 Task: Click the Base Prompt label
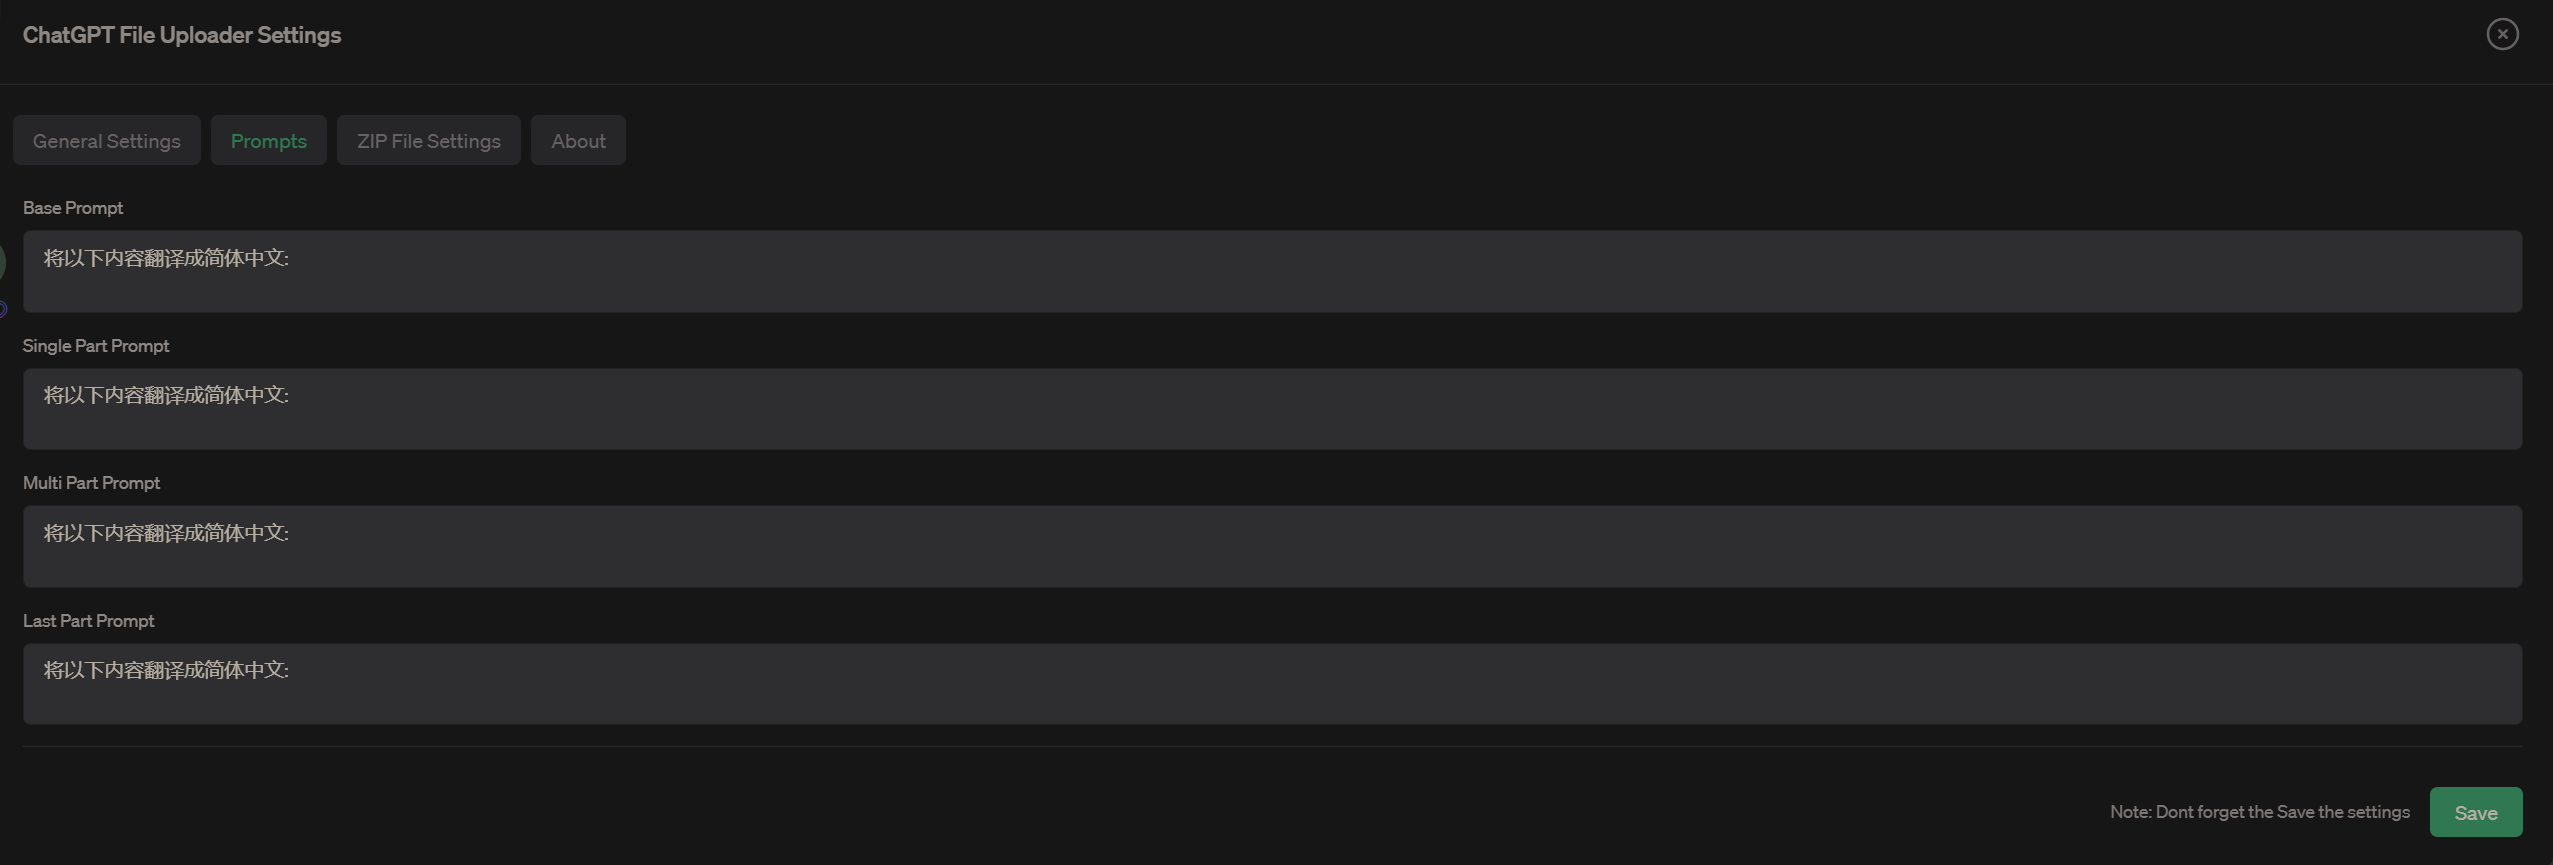coord(73,208)
